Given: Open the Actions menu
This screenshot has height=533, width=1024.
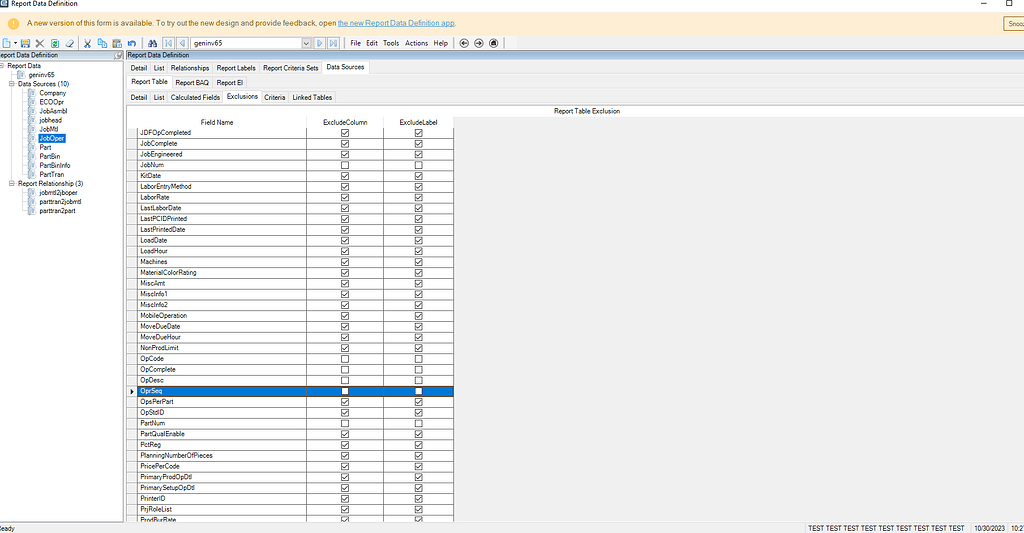Looking at the screenshot, I should coord(416,43).
